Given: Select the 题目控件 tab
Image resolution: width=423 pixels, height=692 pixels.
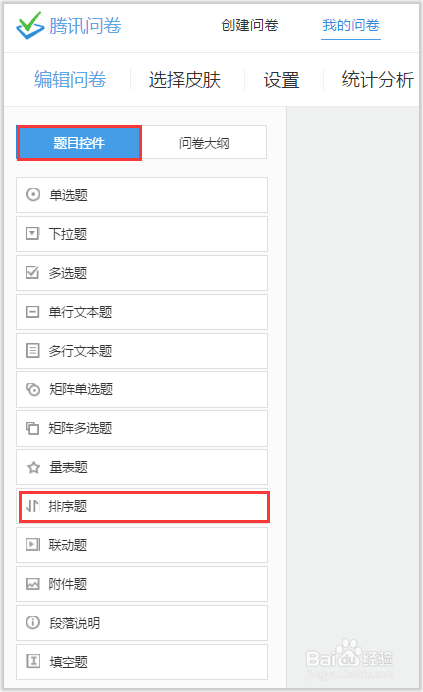Looking at the screenshot, I should (79, 143).
